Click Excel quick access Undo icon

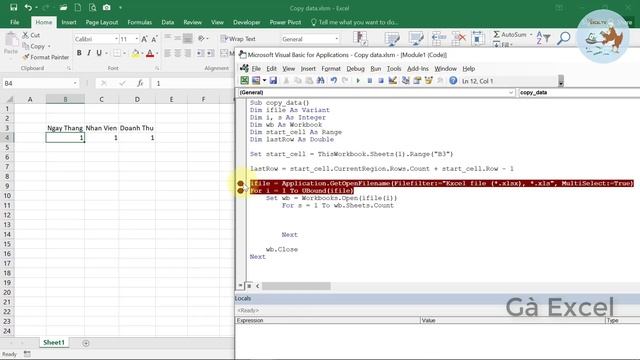point(28,7)
